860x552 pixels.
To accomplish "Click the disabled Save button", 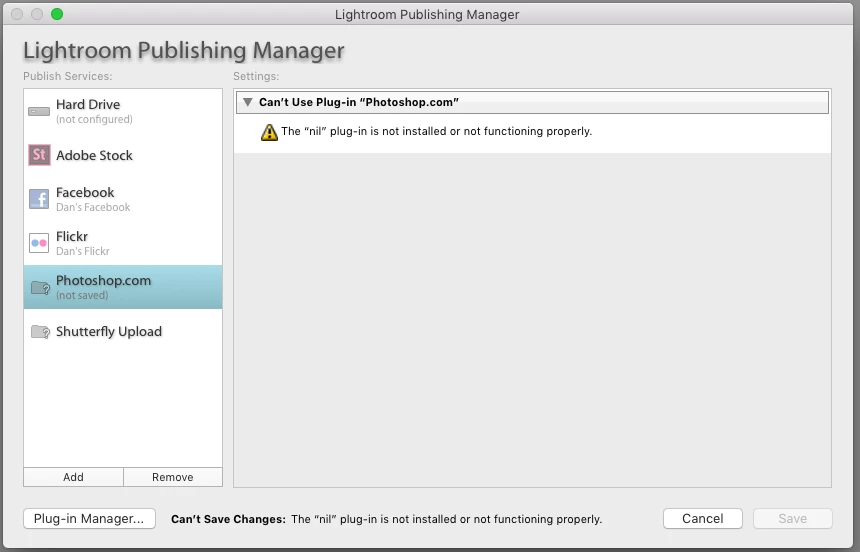I will click(x=793, y=519).
